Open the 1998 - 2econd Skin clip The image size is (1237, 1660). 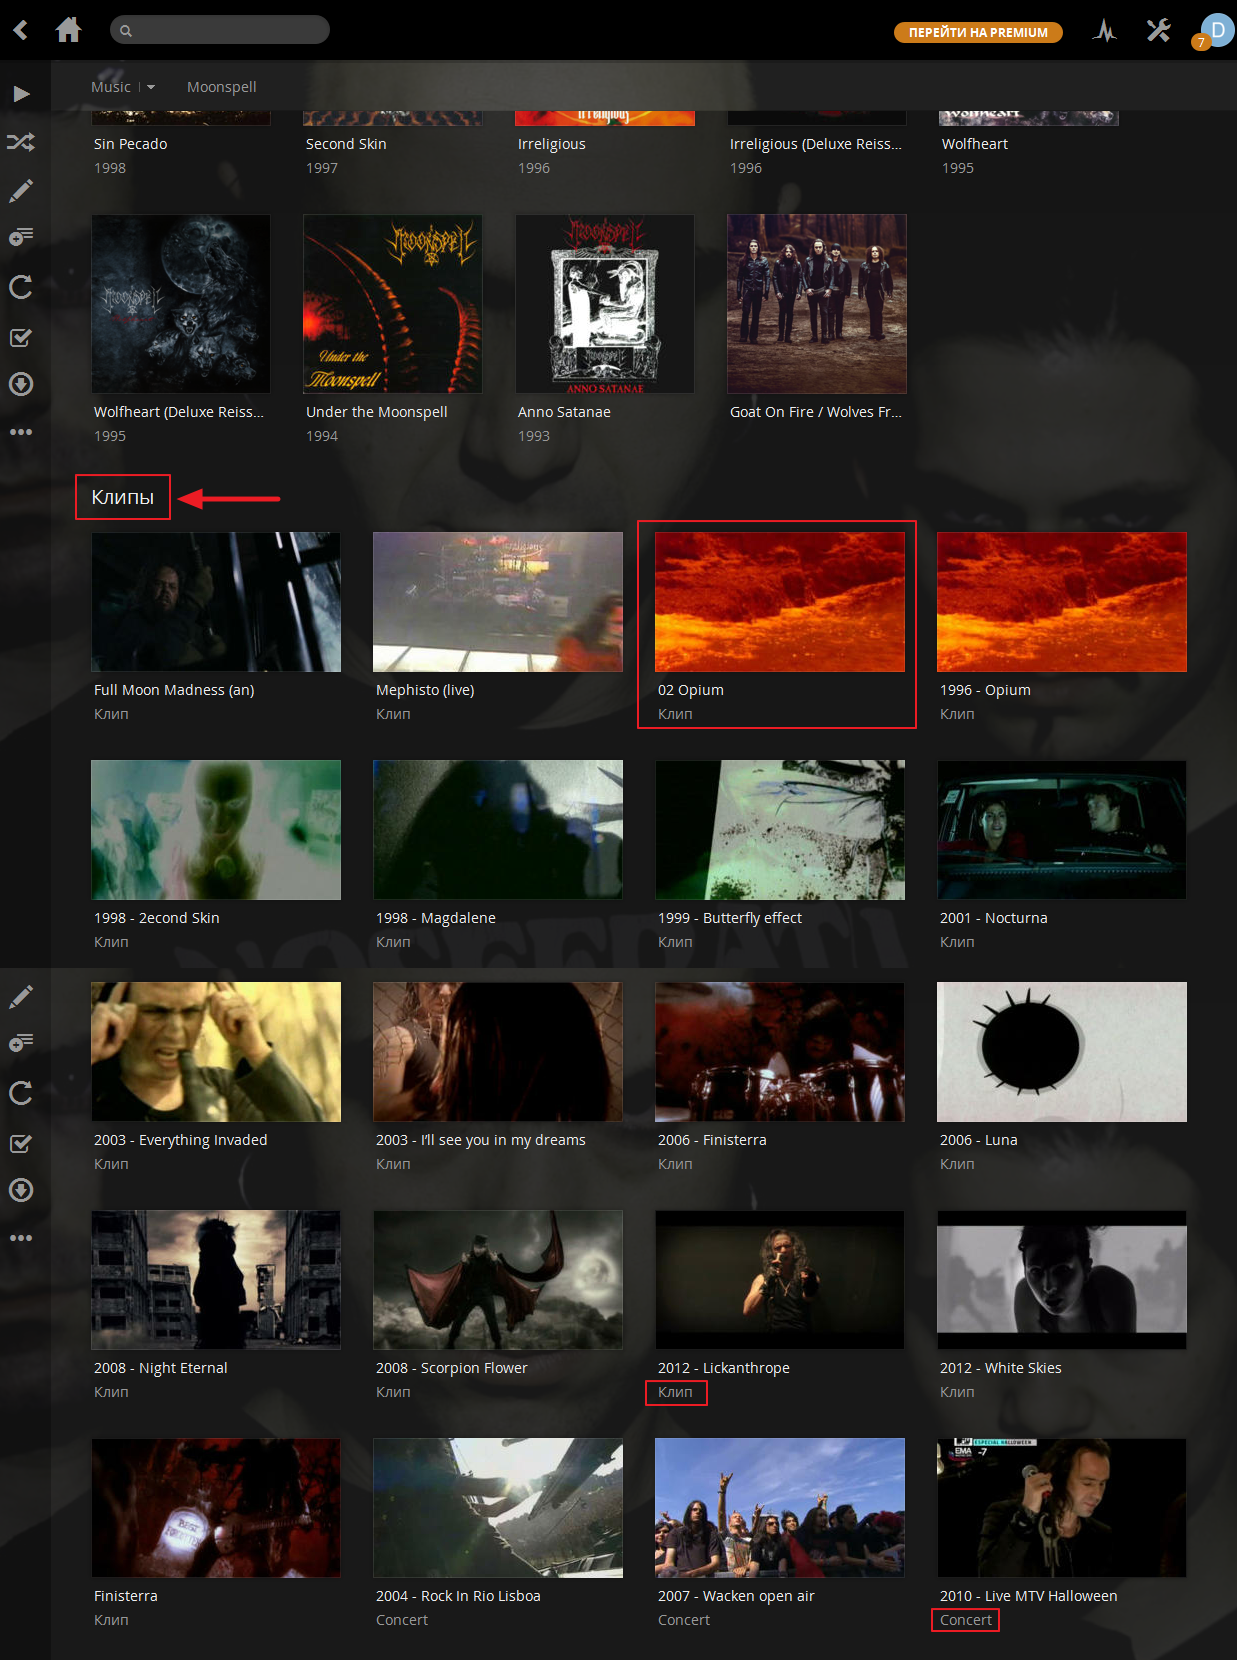point(216,830)
